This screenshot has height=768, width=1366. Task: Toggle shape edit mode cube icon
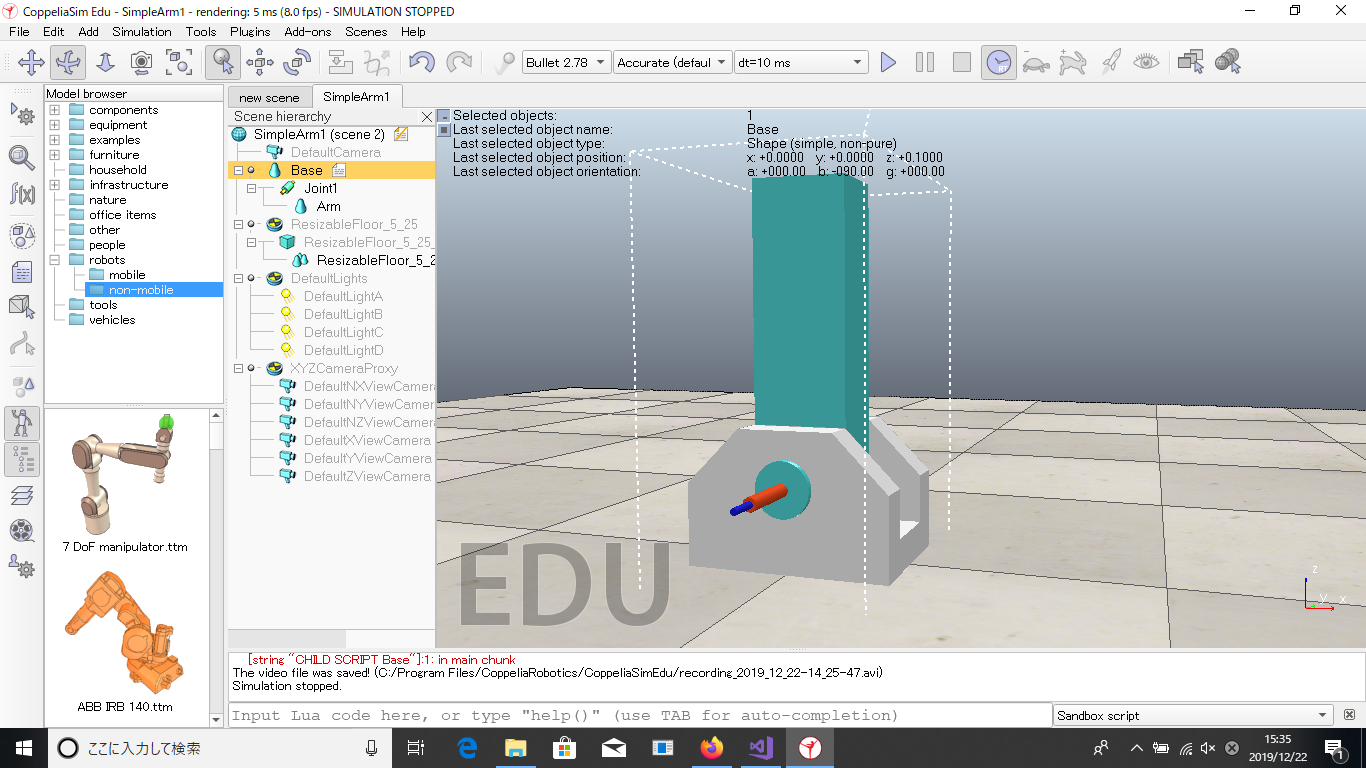click(x=22, y=306)
